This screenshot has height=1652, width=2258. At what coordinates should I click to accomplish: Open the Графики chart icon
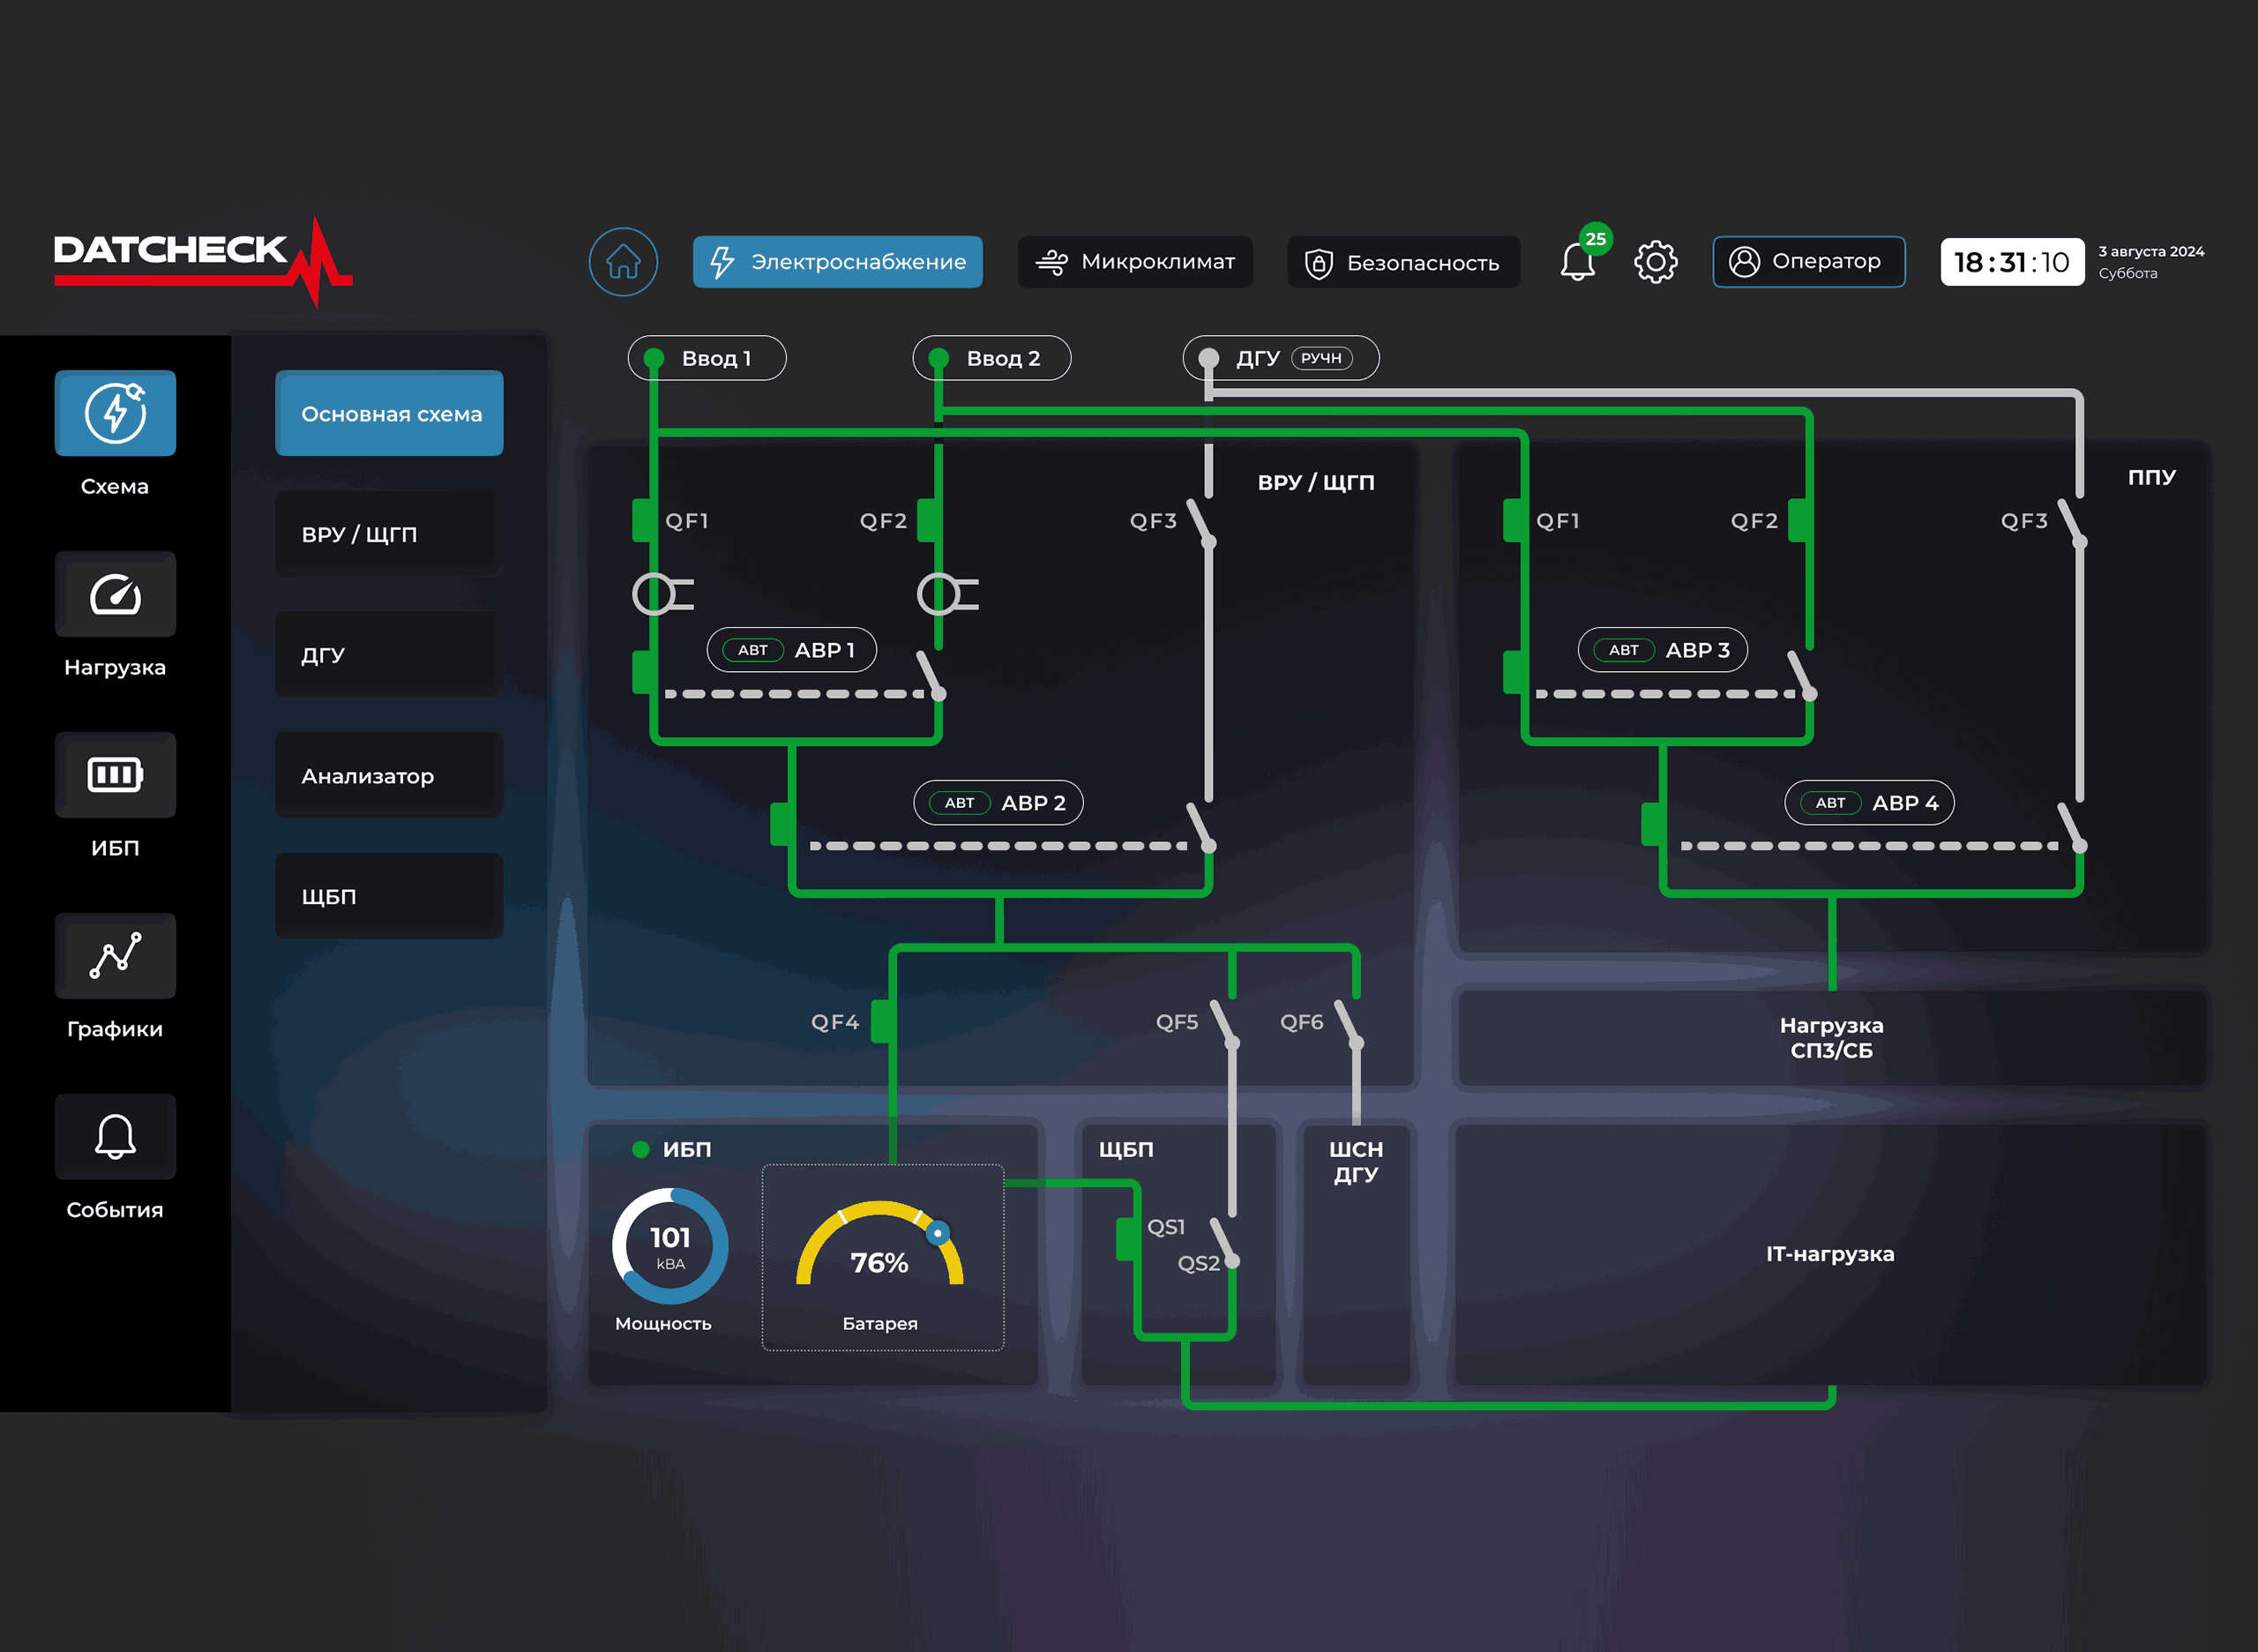115,956
